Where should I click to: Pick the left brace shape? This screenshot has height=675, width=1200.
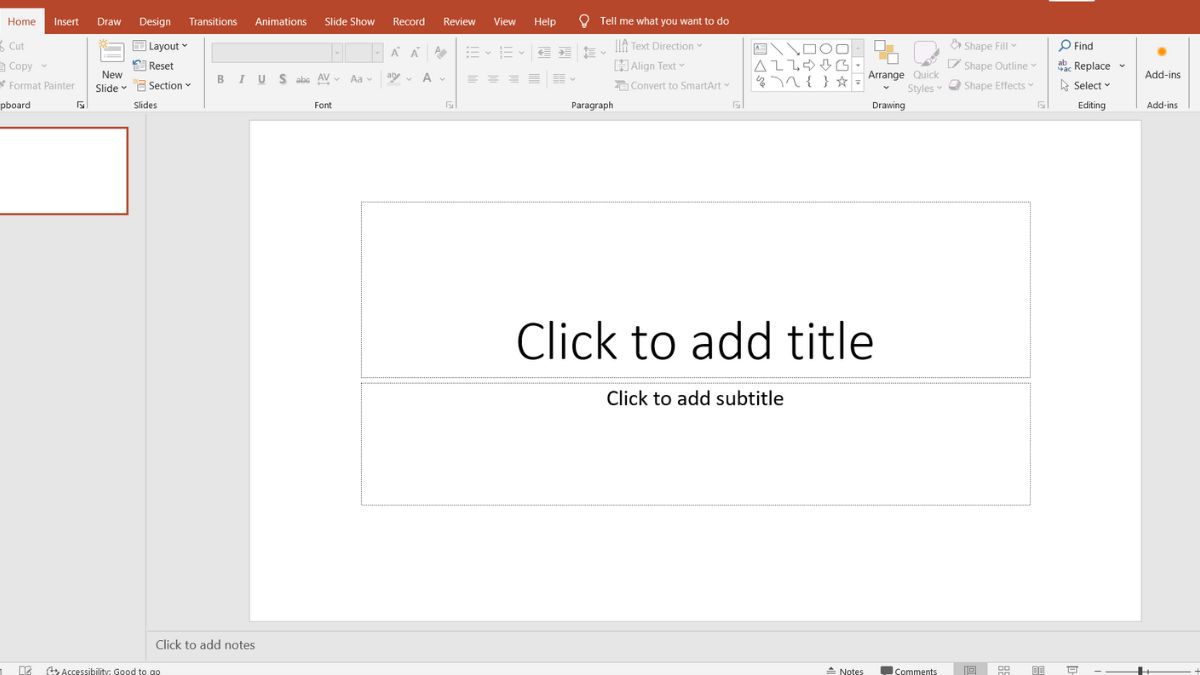pyautogui.click(x=809, y=82)
